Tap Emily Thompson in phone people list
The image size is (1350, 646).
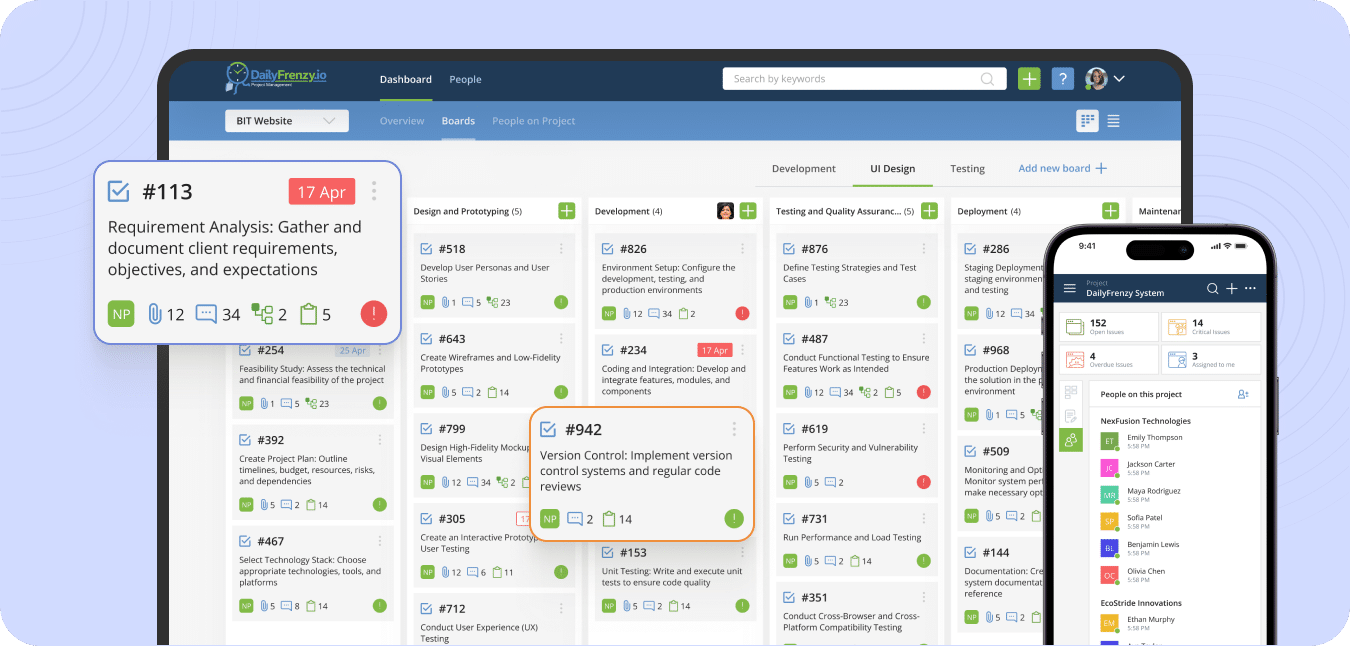tap(1154, 438)
